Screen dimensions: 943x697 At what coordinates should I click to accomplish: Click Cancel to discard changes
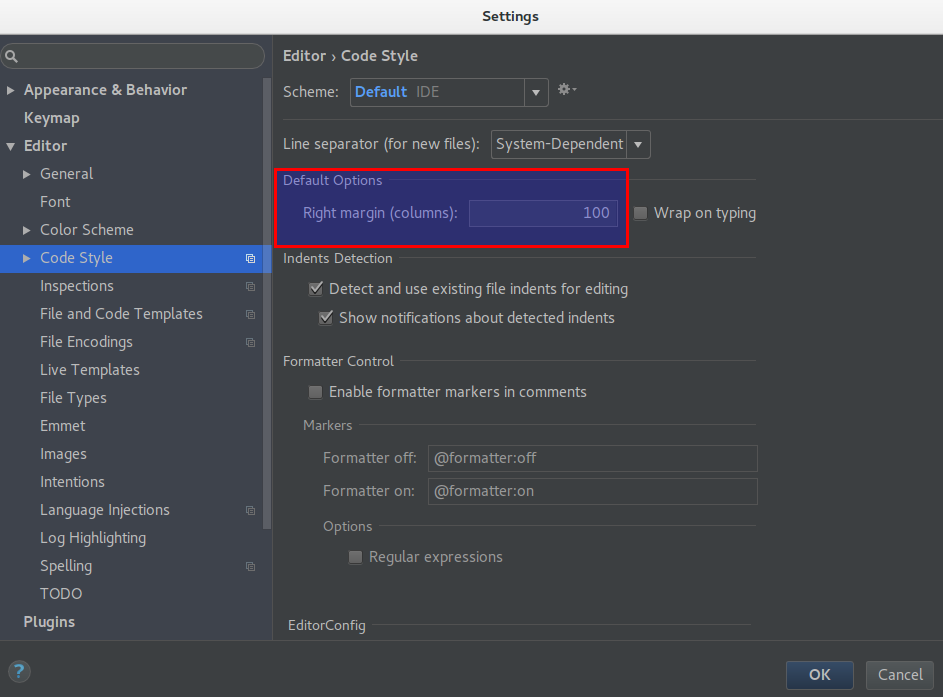tap(898, 675)
